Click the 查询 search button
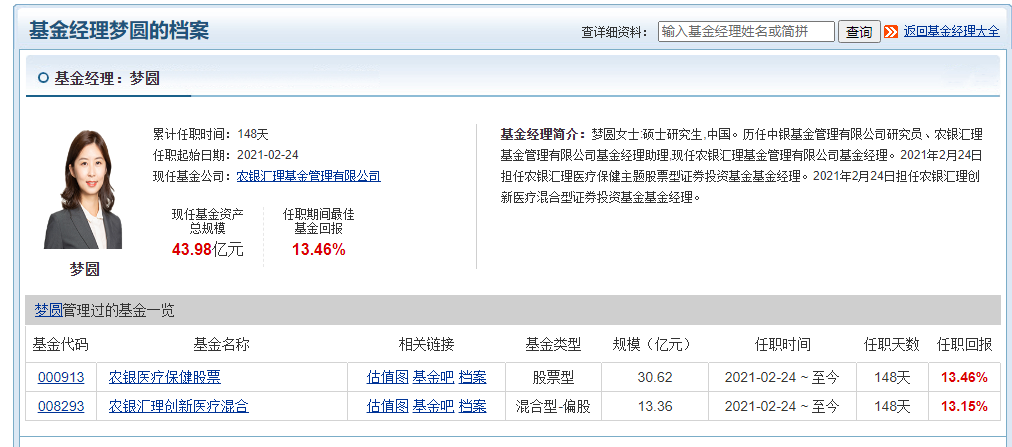The width and height of the screenshot is (1012, 447). 859,32
